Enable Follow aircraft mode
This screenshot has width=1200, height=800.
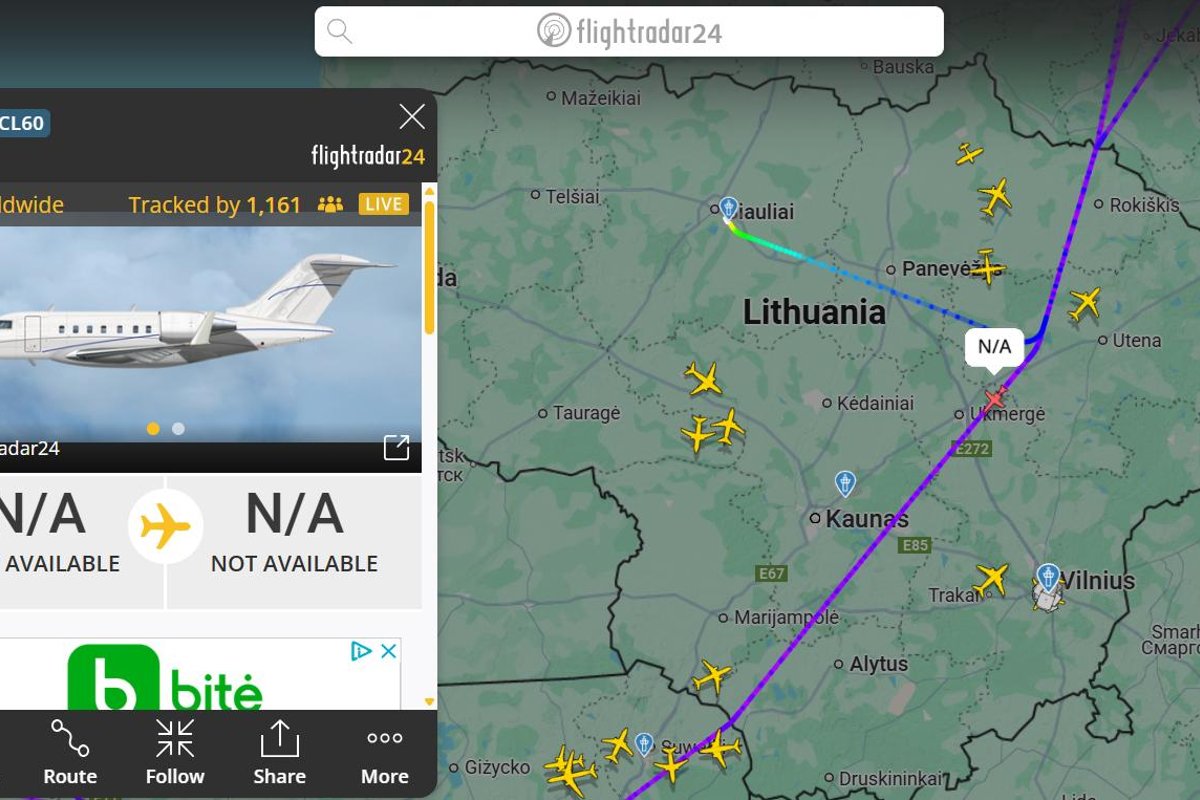coord(175,752)
